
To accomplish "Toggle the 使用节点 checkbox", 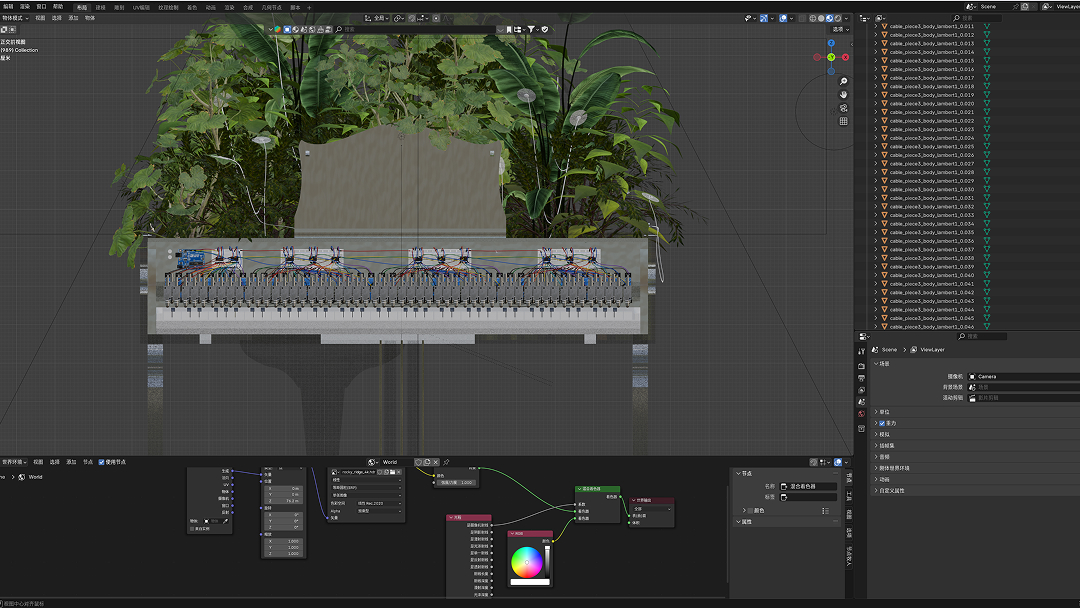I will (102, 462).
